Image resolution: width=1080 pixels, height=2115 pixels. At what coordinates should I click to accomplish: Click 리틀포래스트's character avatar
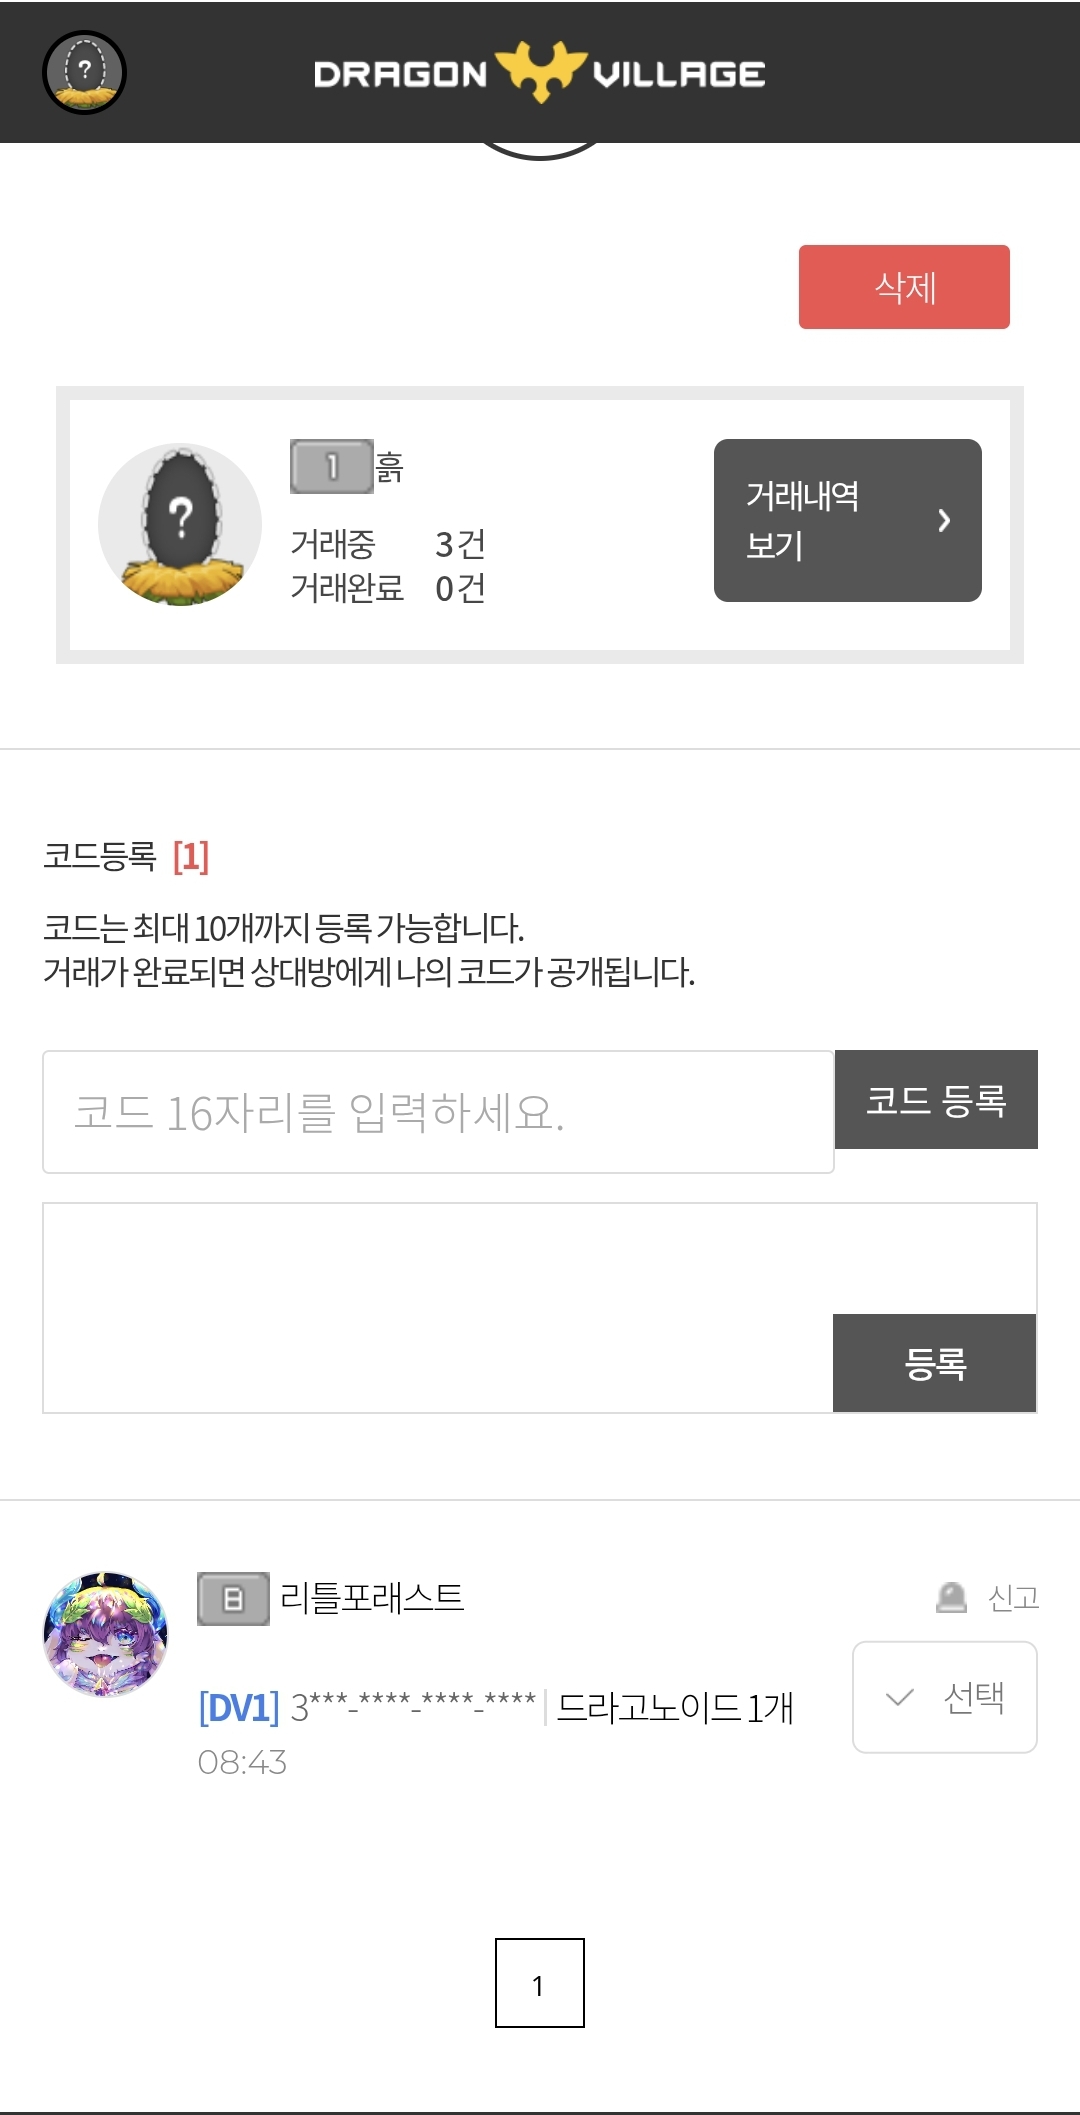(x=106, y=1634)
